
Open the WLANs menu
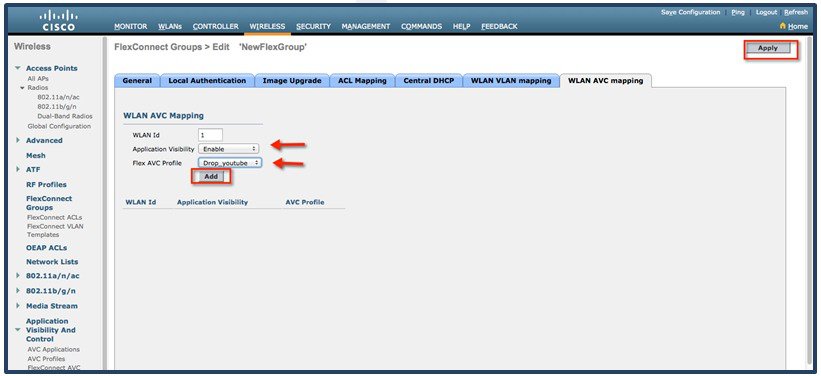pos(170,26)
